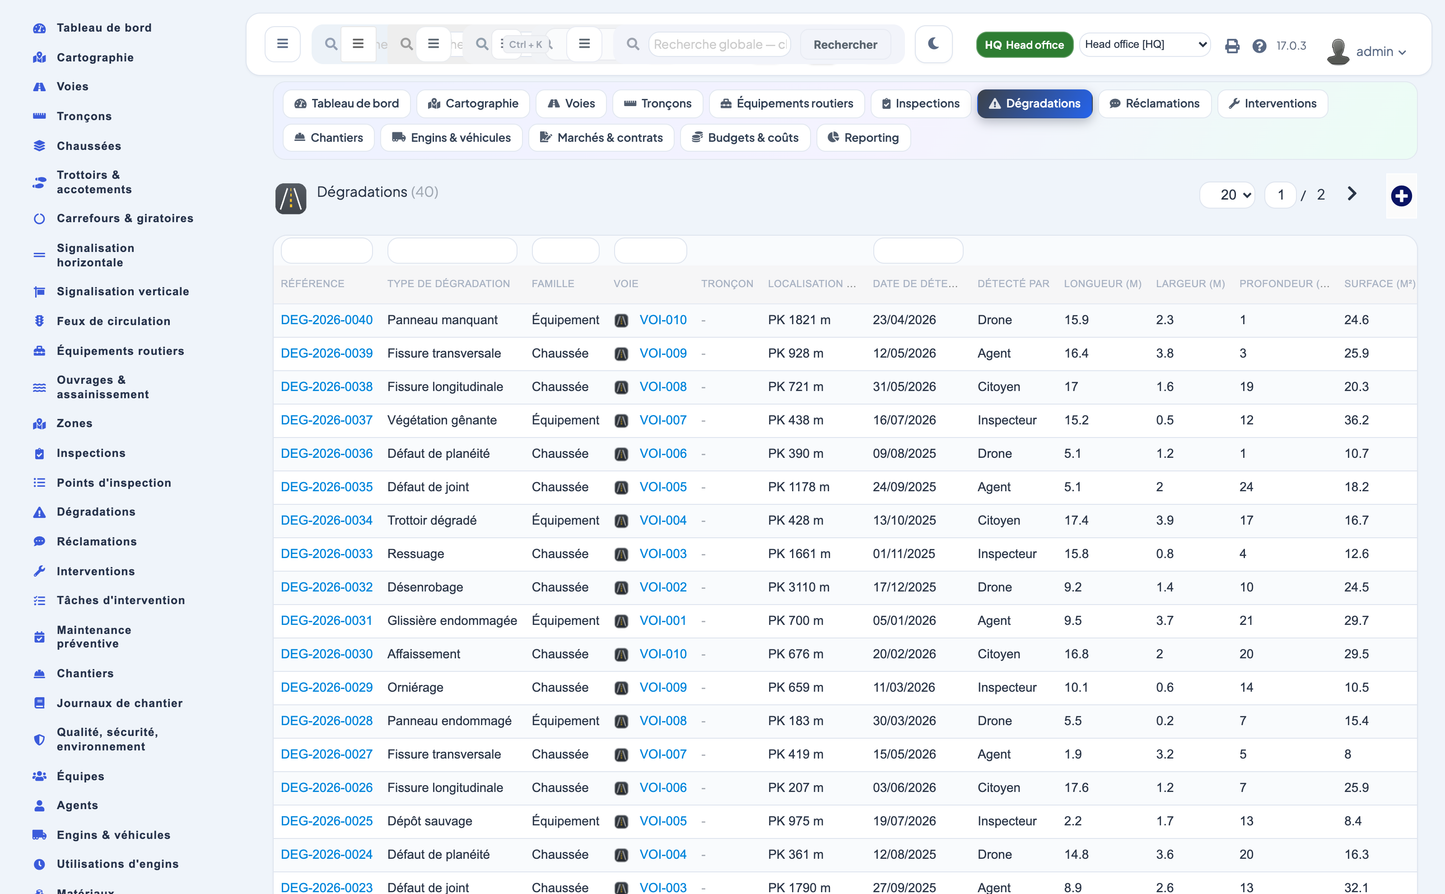Open Cartographie in the left sidebar
Screen dimensions: 1445x894
95,57
